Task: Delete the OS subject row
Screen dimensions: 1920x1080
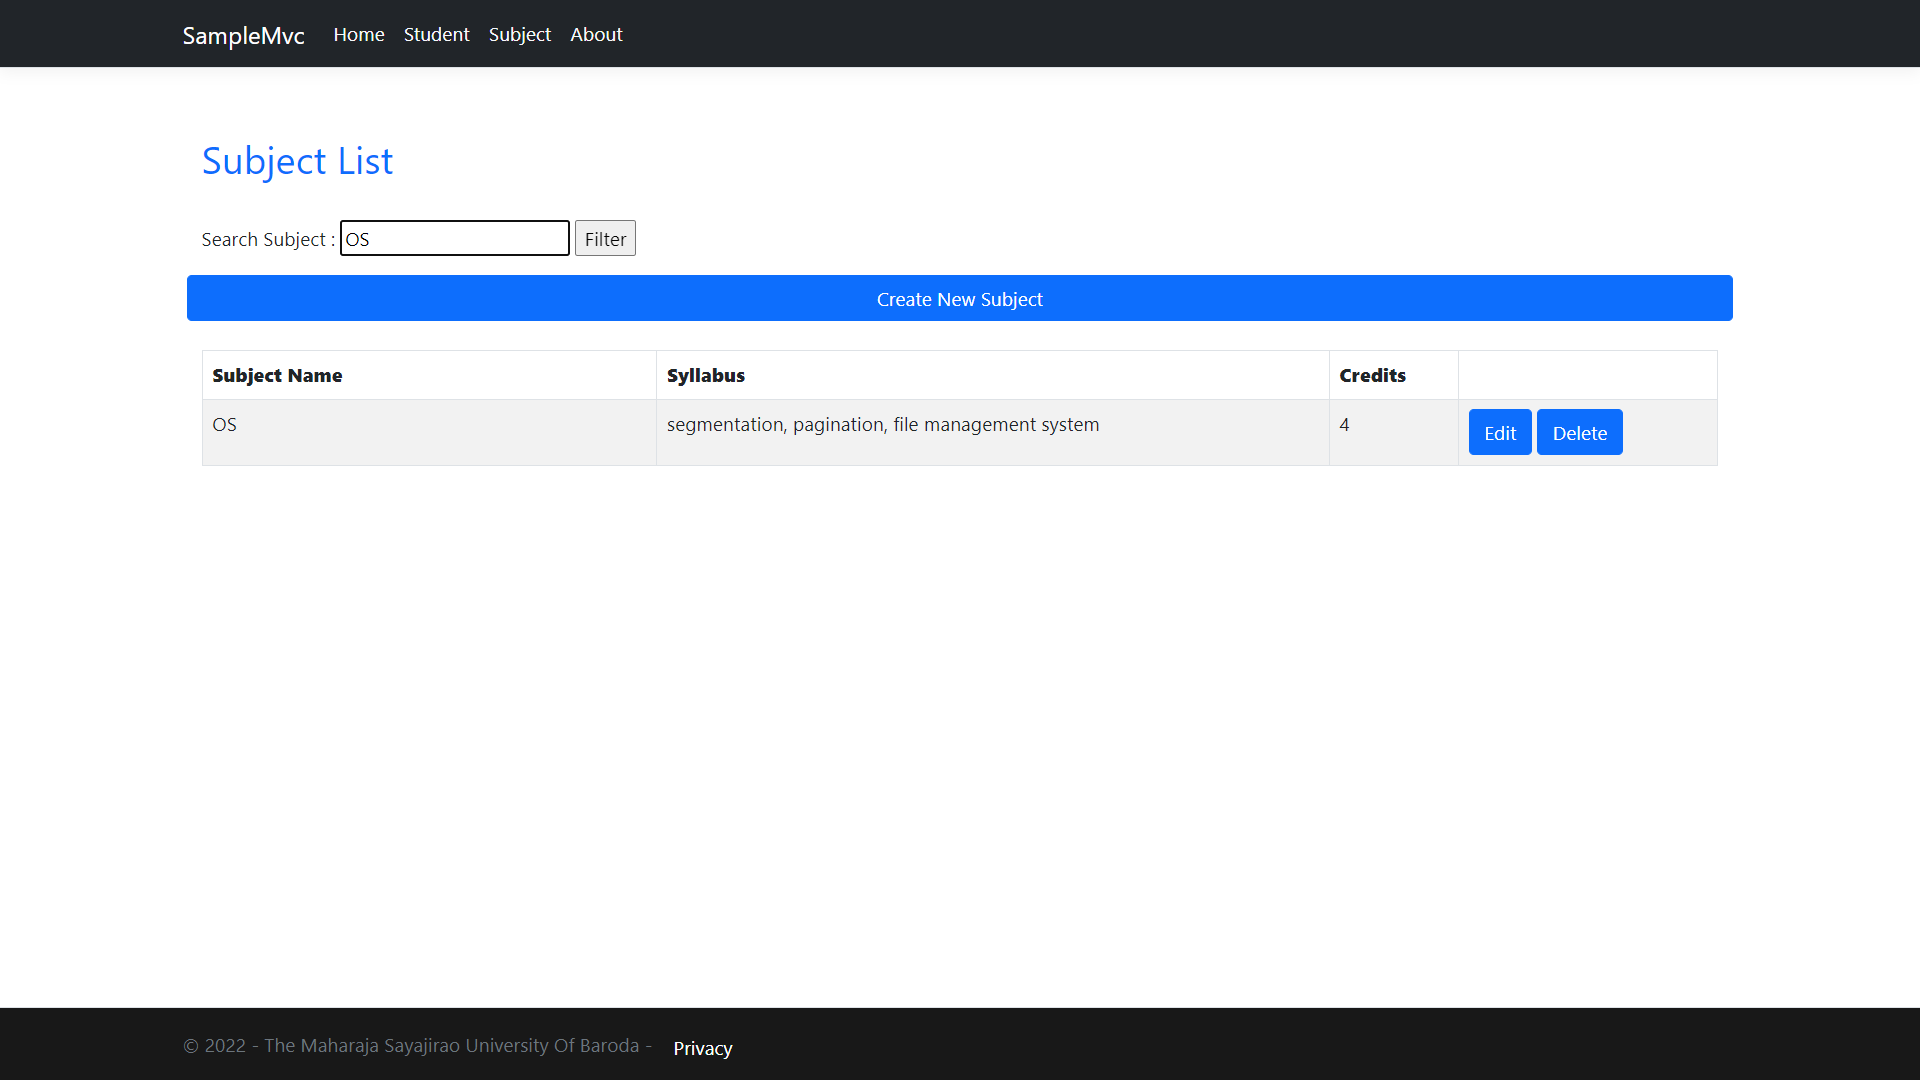Action: pyautogui.click(x=1580, y=432)
